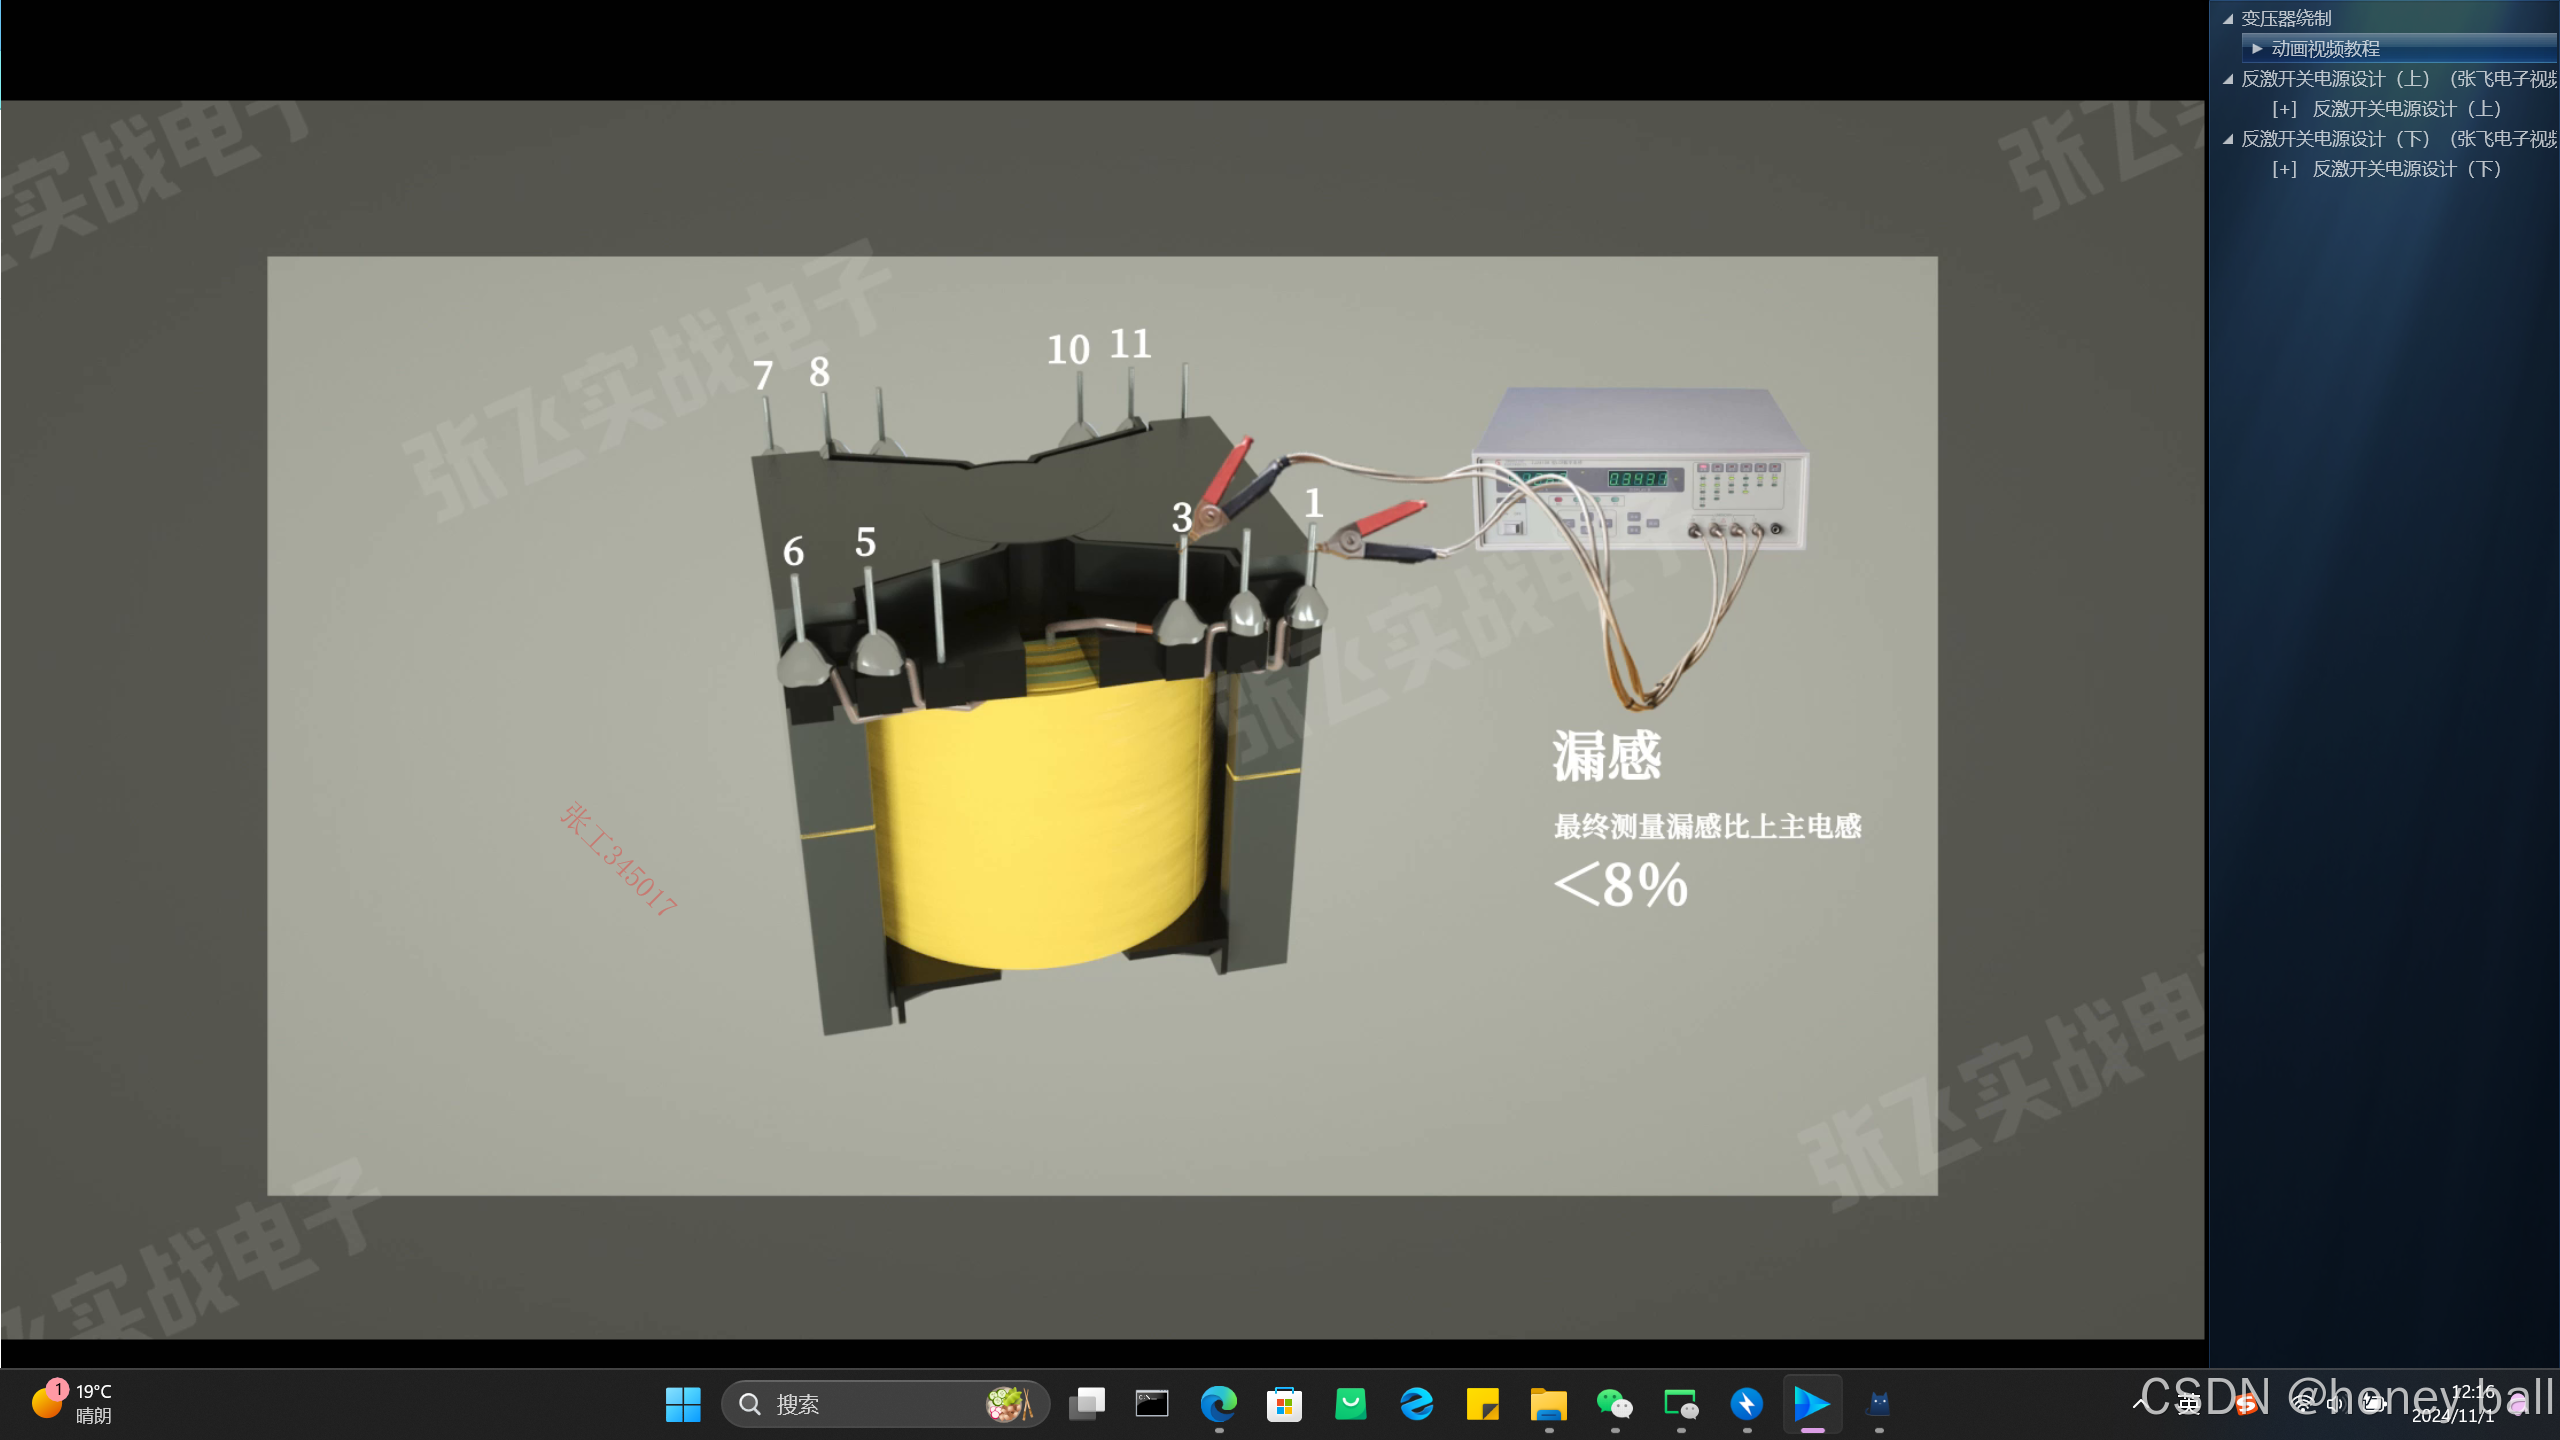Open WeChat from the taskbar

point(1614,1404)
